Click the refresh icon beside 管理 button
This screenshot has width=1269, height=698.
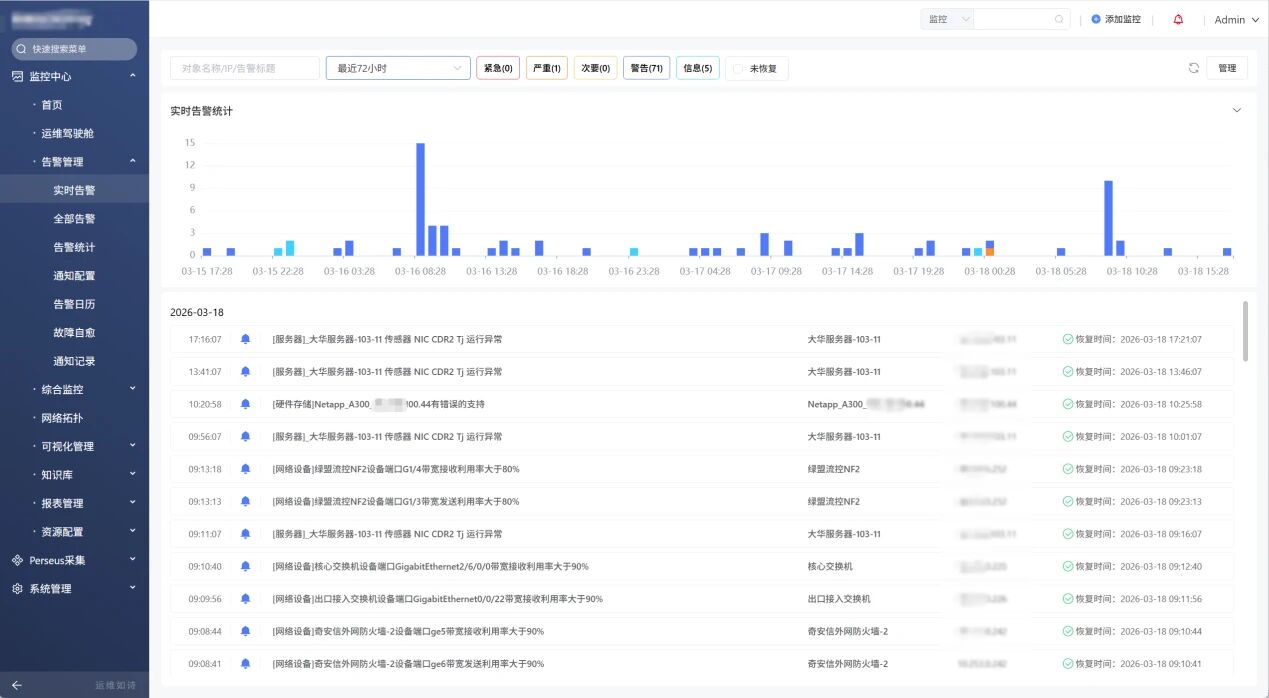coord(1193,68)
